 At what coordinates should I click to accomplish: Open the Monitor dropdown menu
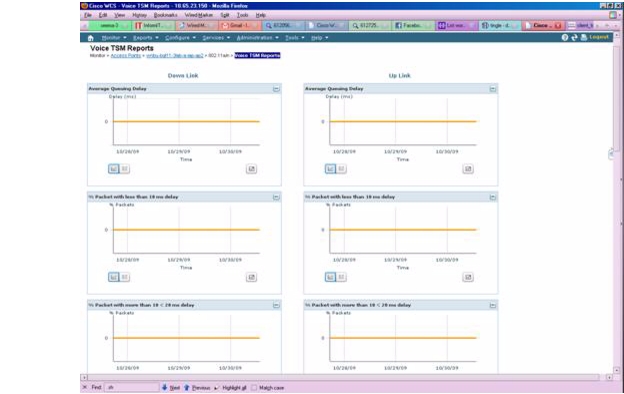tap(114, 38)
